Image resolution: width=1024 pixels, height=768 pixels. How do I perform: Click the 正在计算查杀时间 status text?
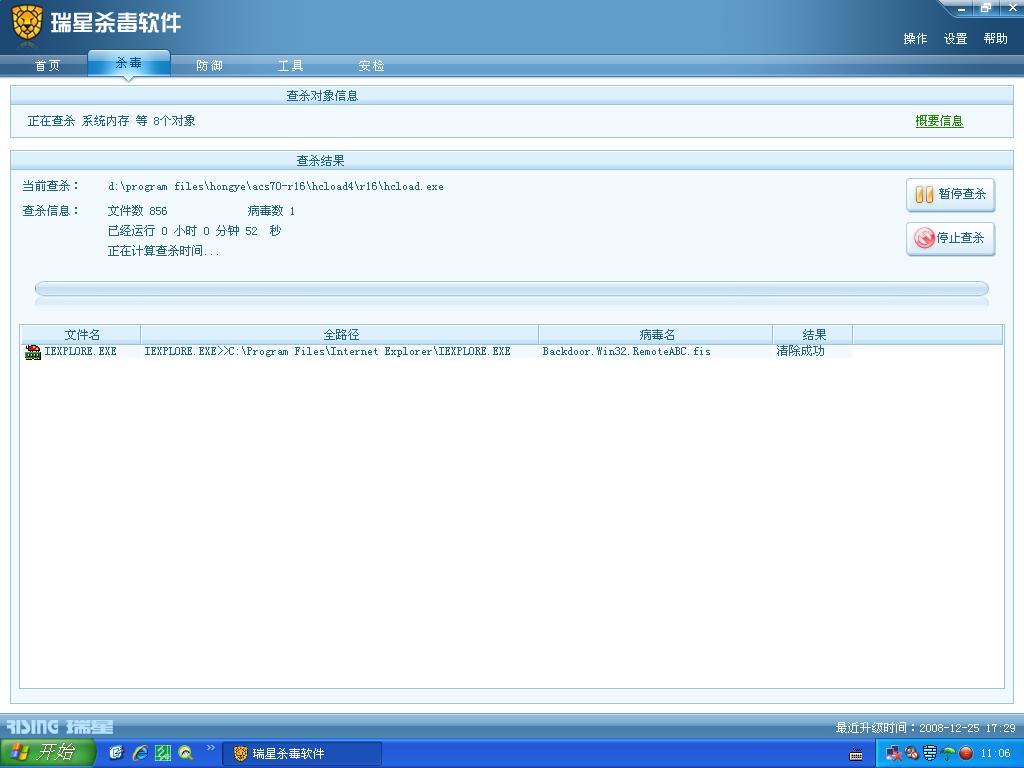pyautogui.click(x=163, y=251)
